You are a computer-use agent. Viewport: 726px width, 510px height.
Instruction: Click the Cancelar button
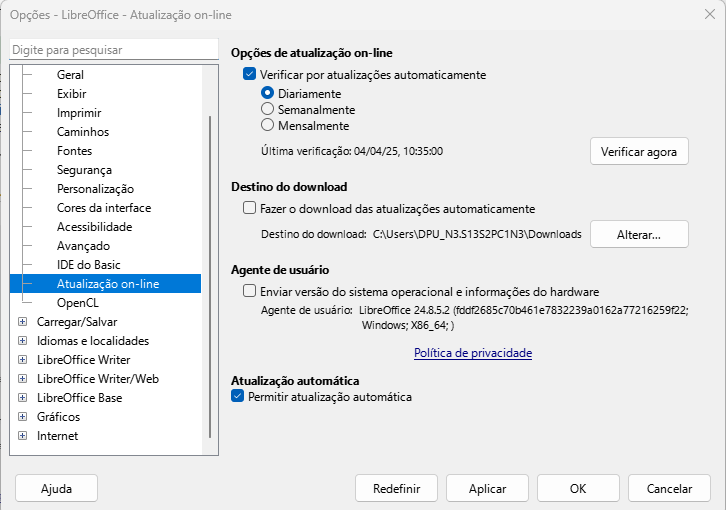669,489
